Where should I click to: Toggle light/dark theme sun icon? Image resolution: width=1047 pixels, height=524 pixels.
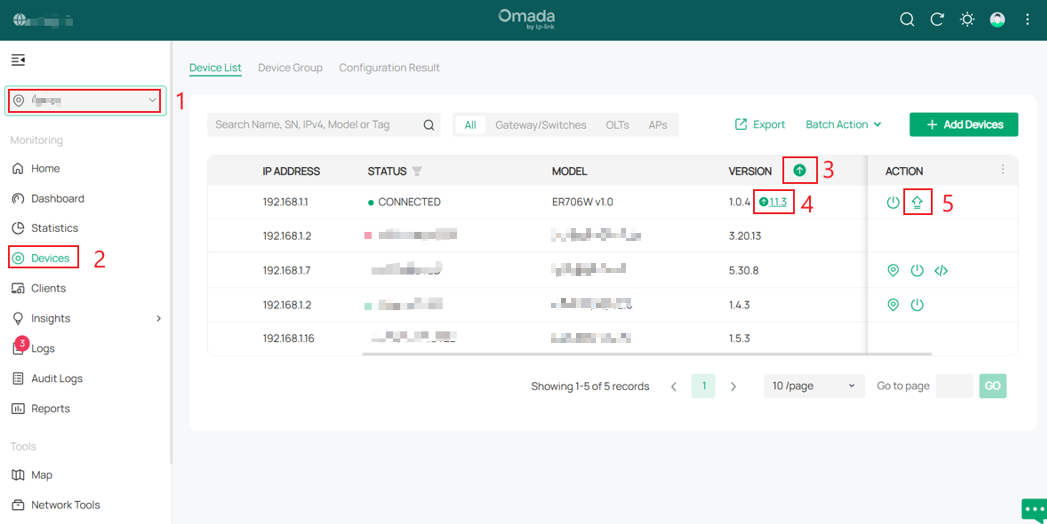pos(967,20)
